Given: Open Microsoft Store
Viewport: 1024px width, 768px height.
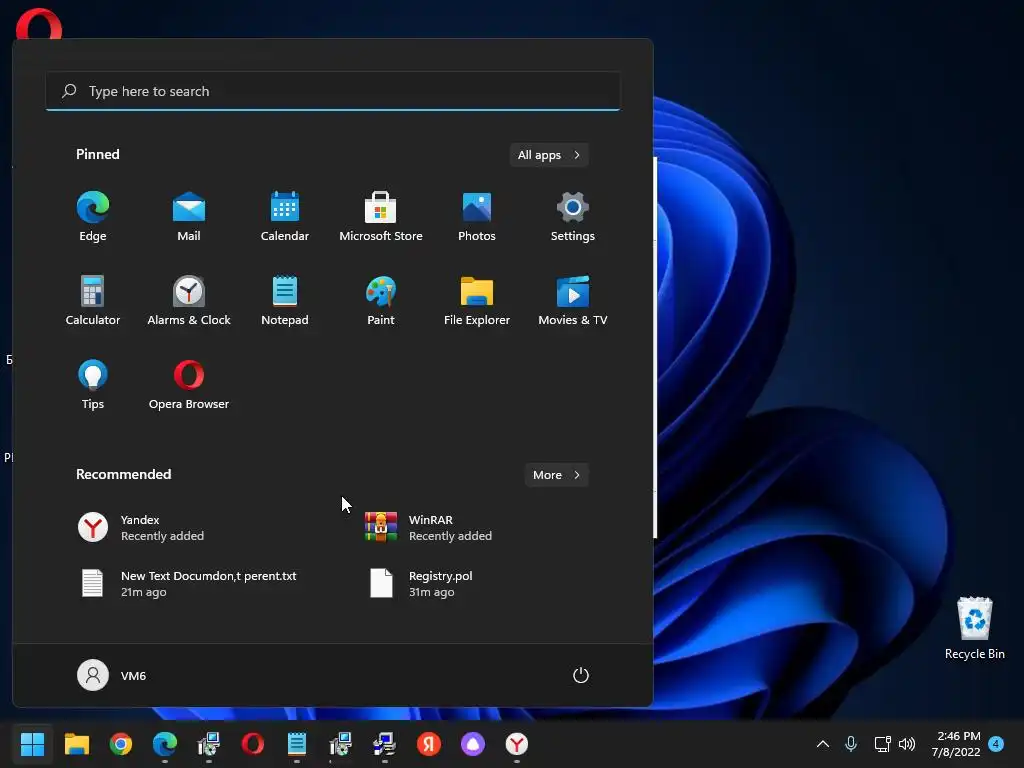Looking at the screenshot, I should click(381, 217).
